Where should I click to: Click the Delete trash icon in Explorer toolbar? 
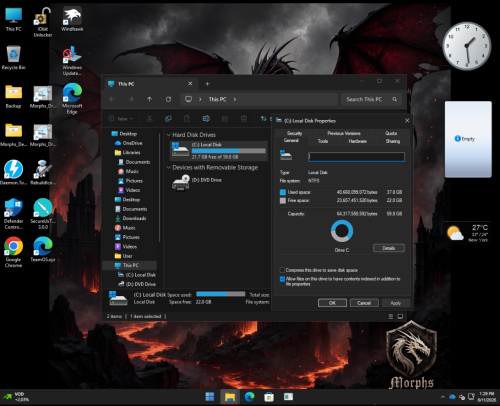(244, 119)
